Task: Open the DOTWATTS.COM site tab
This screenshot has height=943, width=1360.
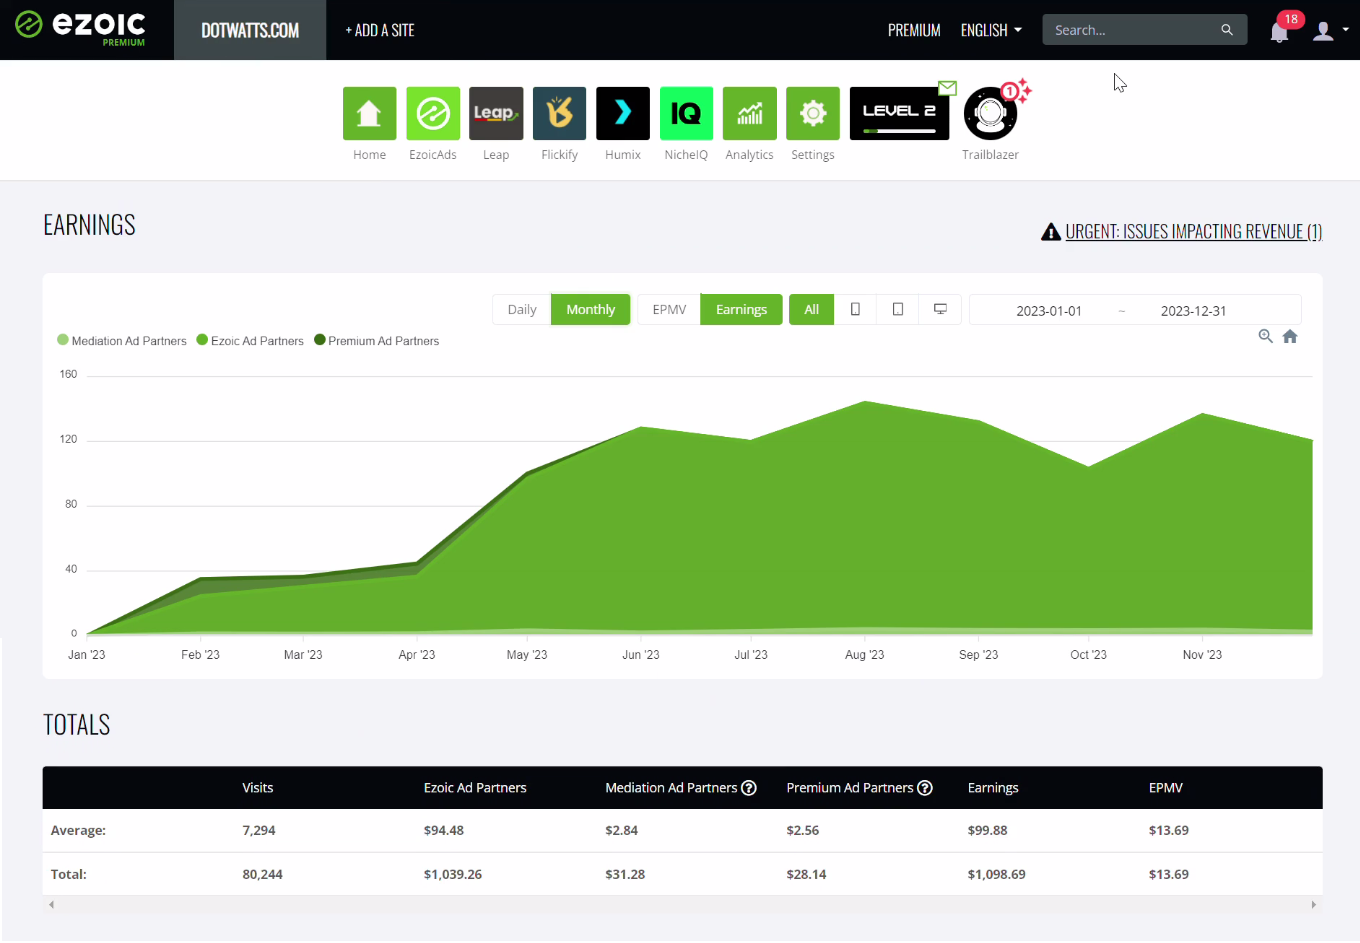Action: (250, 30)
